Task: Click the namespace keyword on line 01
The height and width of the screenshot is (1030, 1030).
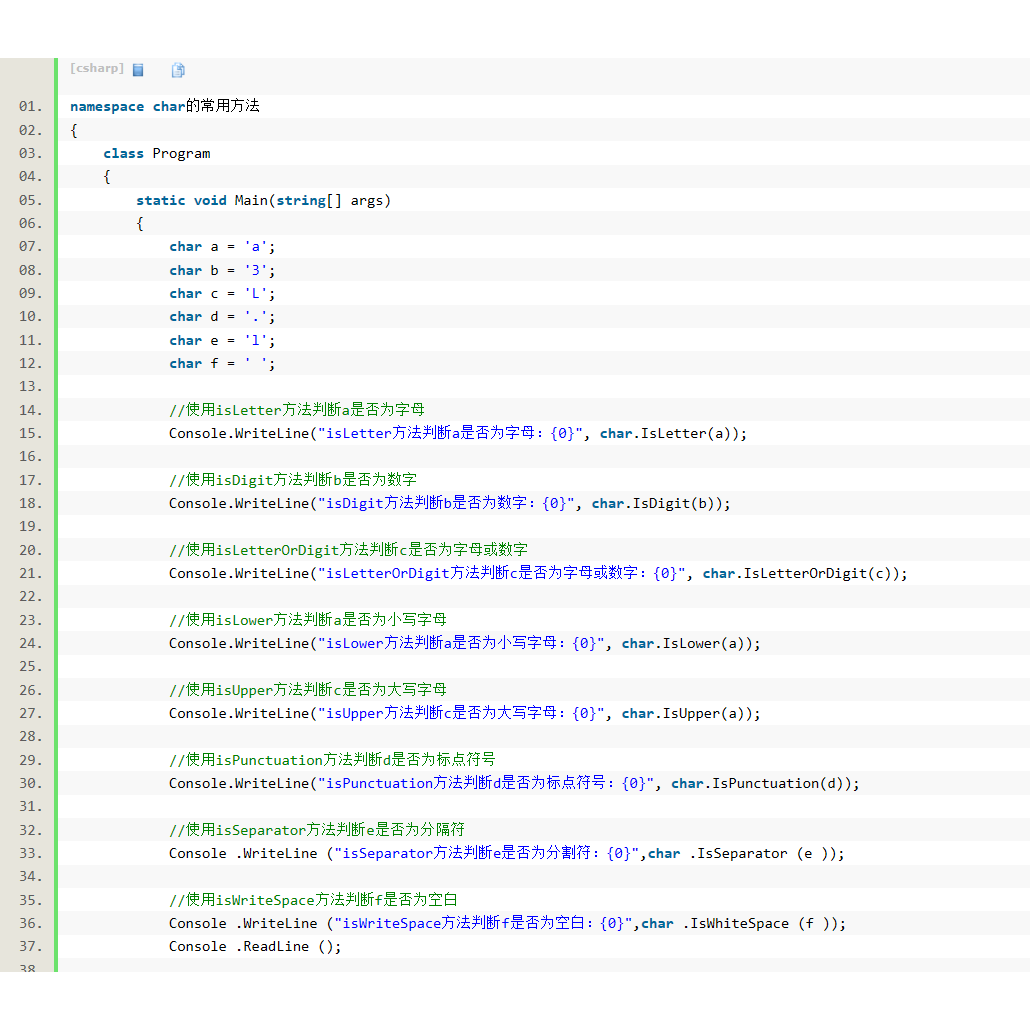Action: (x=107, y=106)
